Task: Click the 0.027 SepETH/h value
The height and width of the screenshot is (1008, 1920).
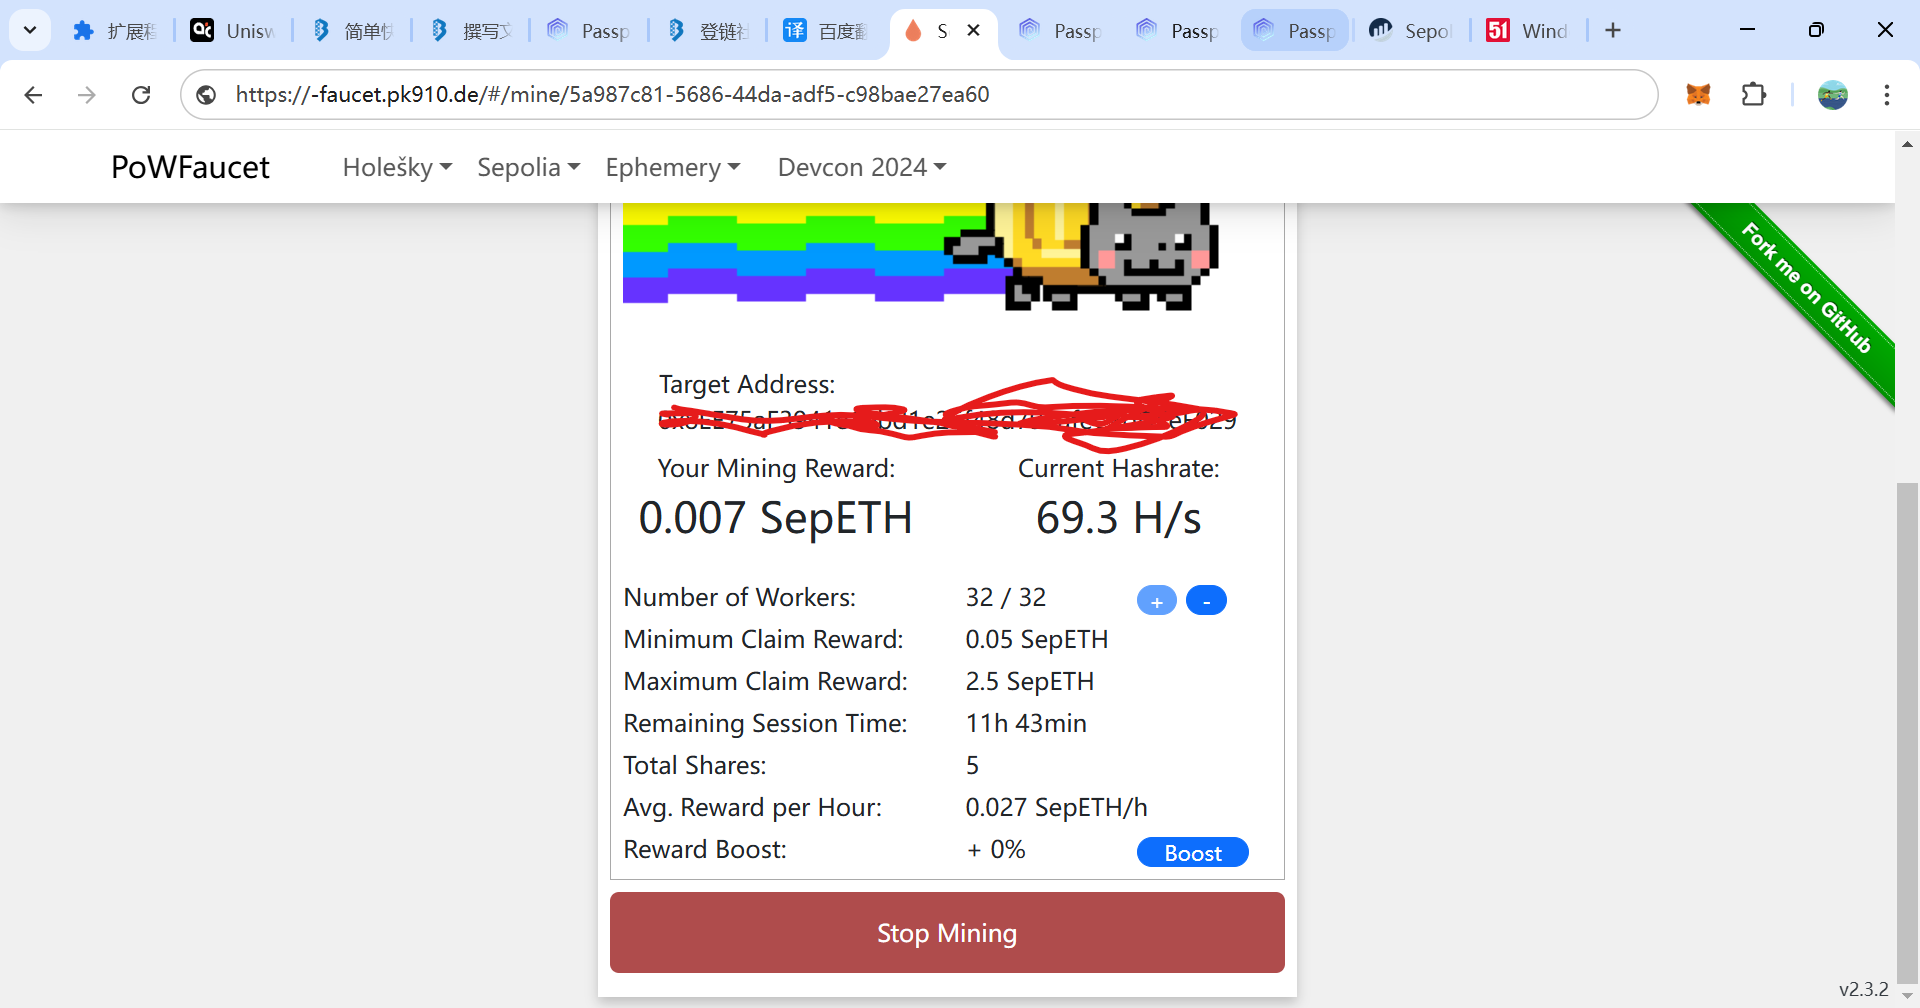Action: click(x=1056, y=808)
